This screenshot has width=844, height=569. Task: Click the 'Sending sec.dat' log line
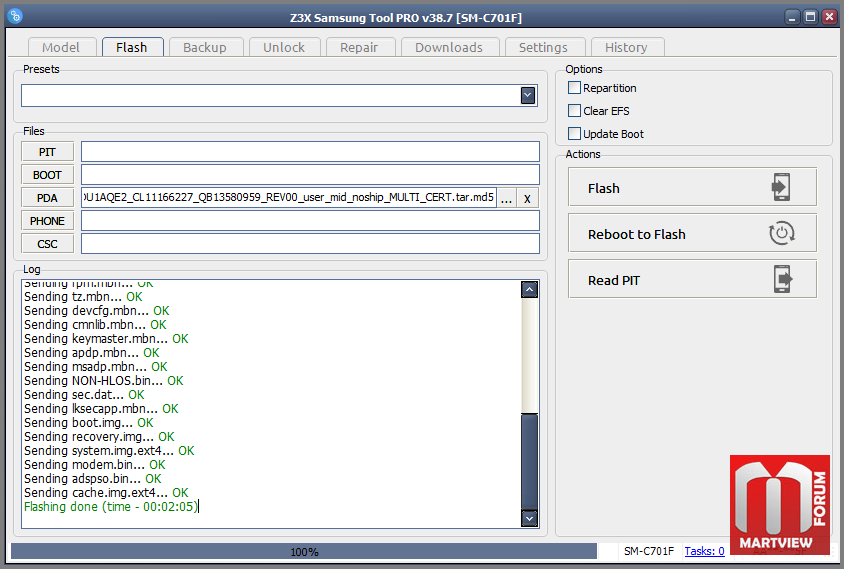(84, 395)
